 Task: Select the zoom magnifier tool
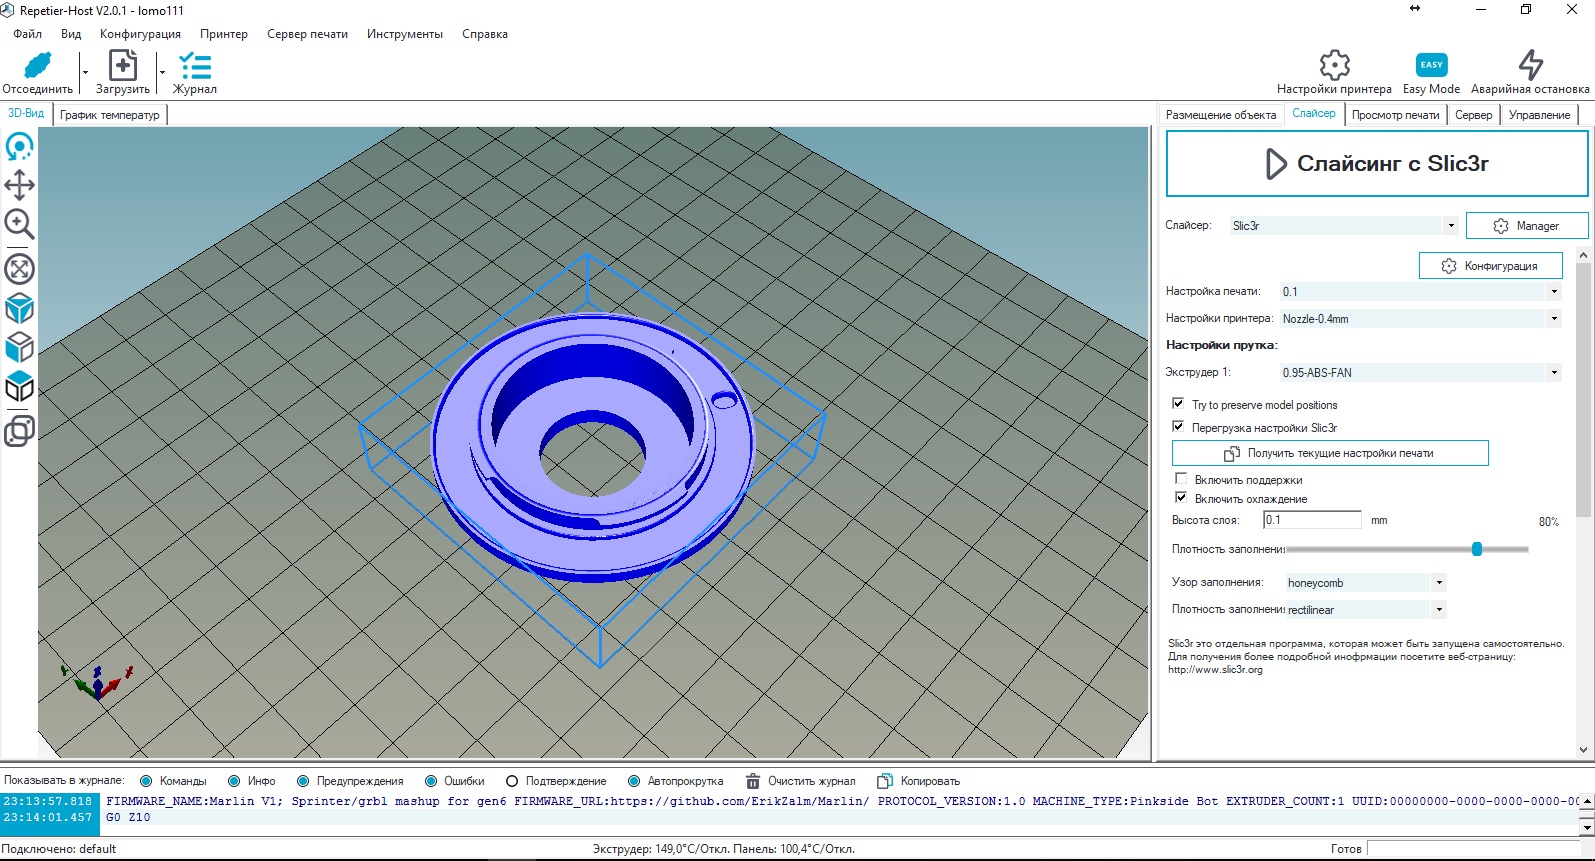click(19, 224)
